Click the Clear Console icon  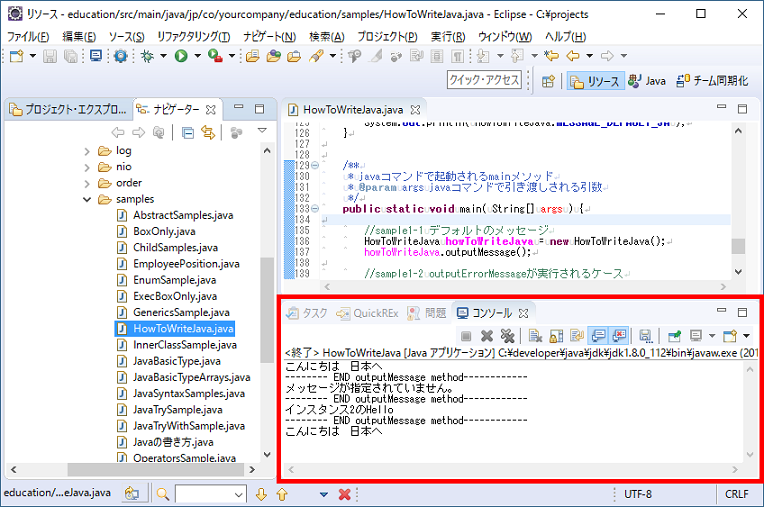click(x=536, y=336)
